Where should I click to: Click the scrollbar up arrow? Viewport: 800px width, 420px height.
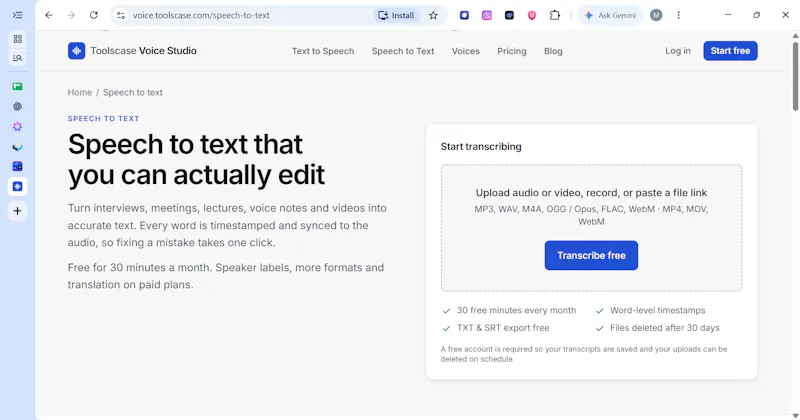[x=795, y=35]
